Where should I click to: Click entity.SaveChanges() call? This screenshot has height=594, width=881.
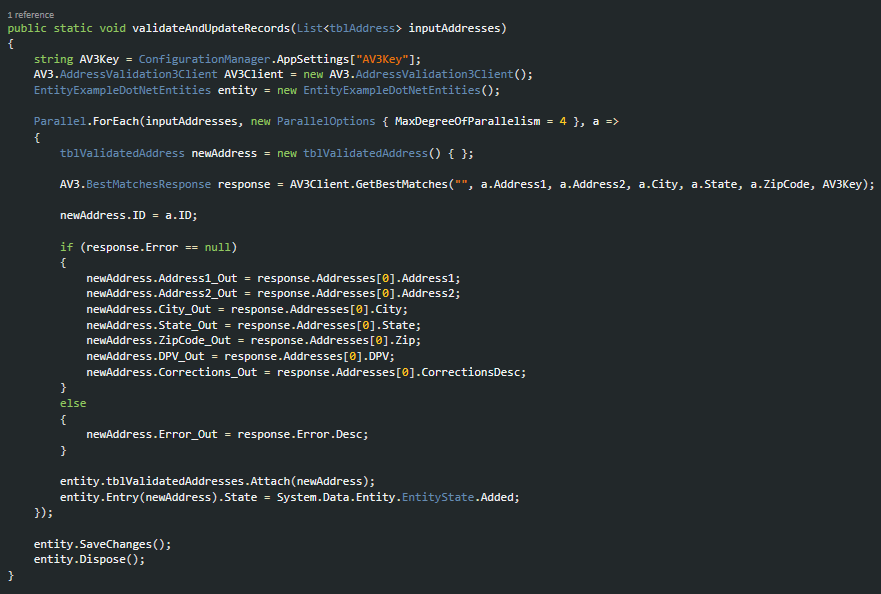(x=102, y=544)
